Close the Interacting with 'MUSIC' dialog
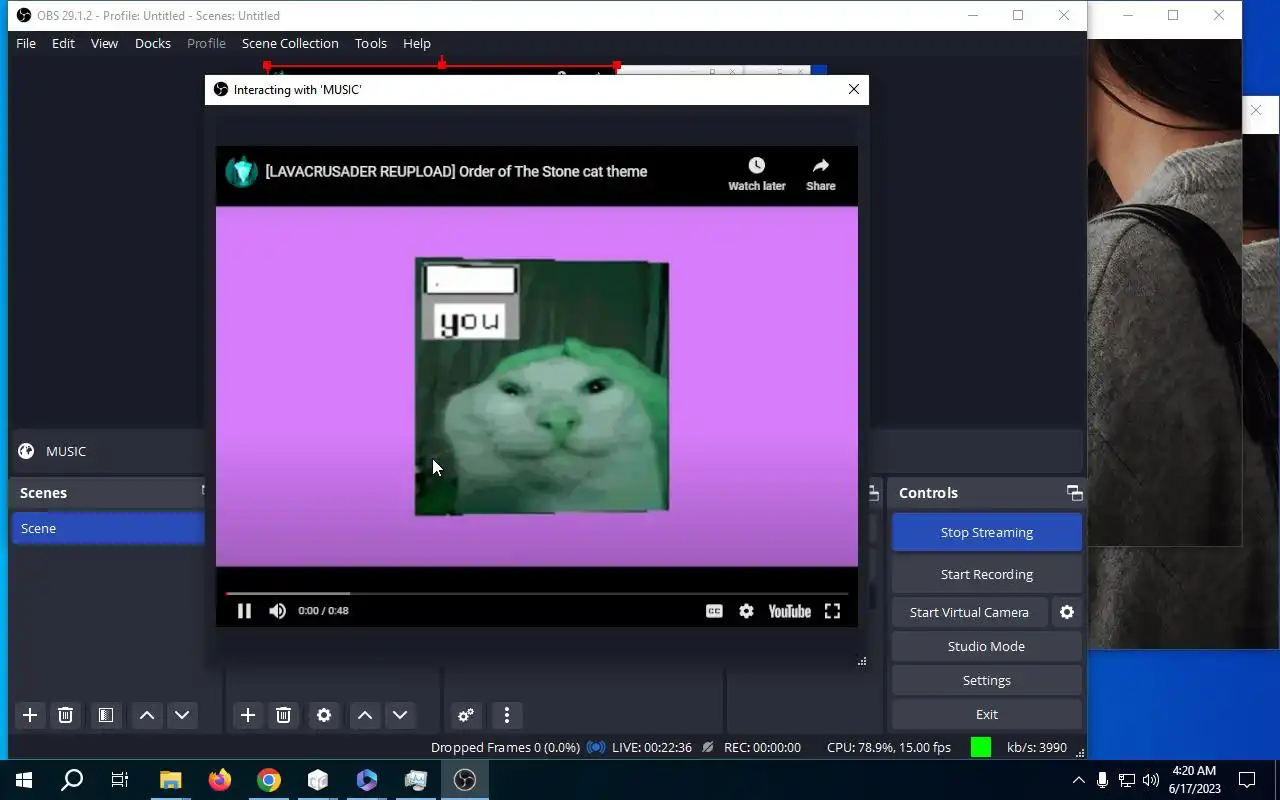The image size is (1280, 800). (853, 89)
